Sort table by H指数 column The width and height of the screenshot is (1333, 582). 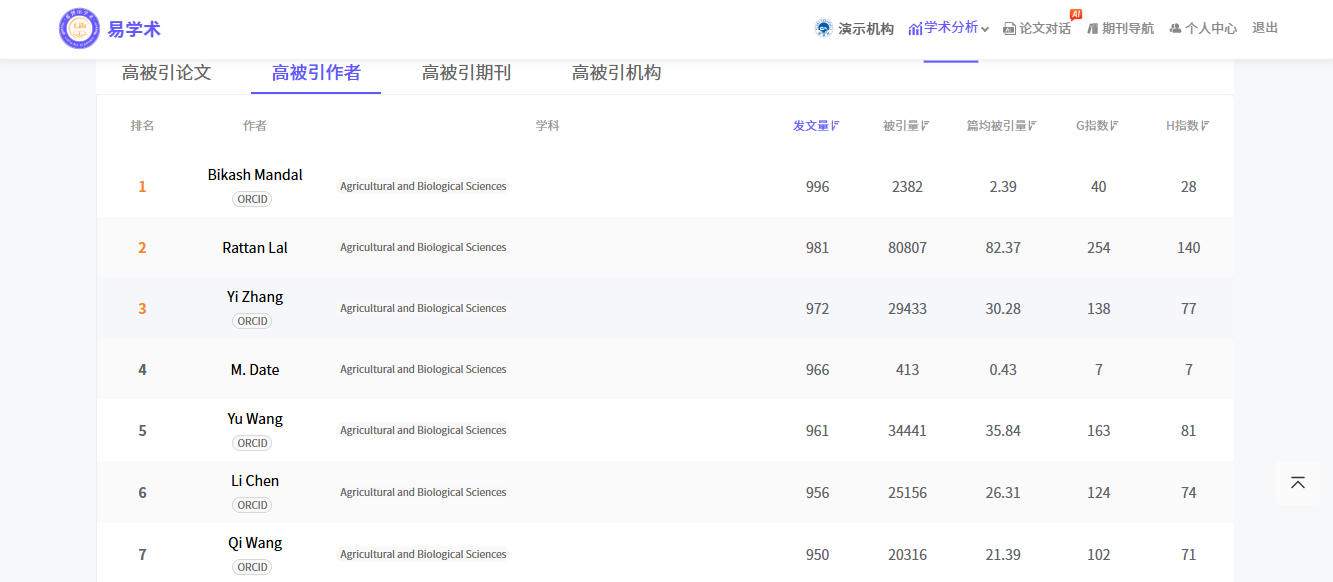click(1188, 126)
